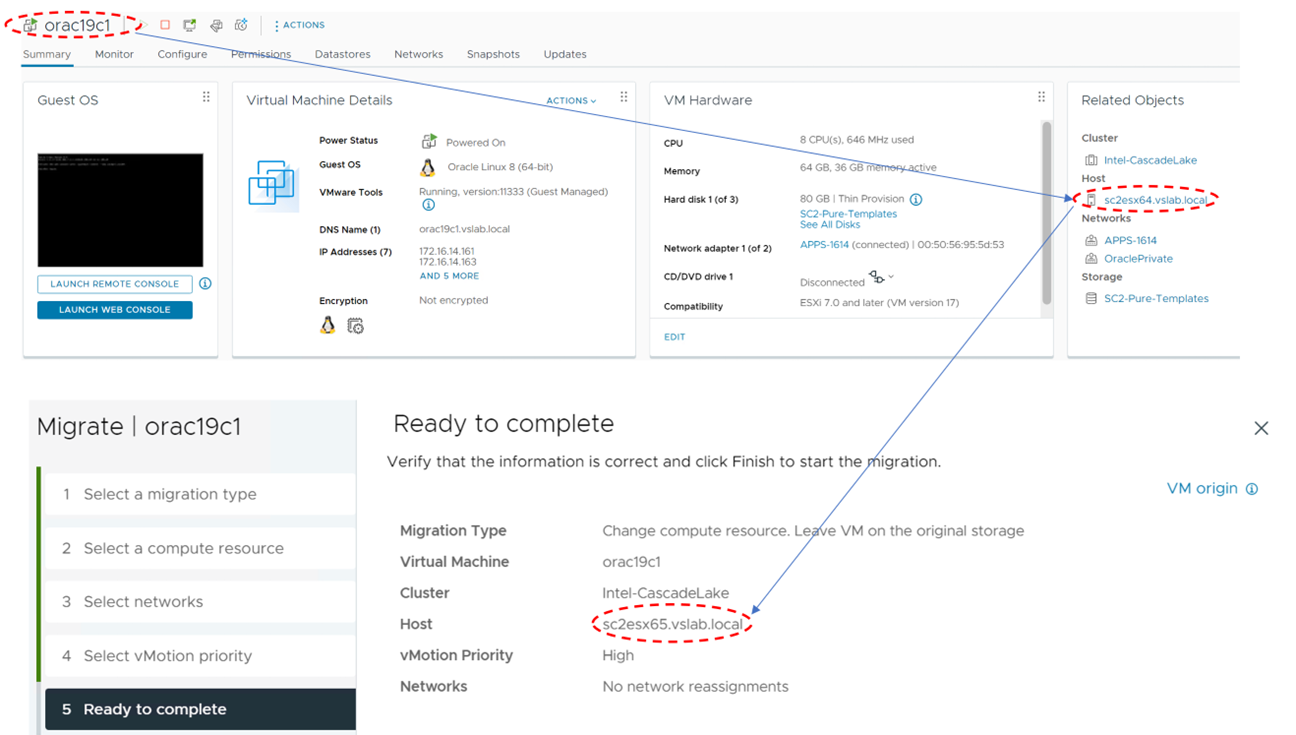
Task: Close the Migrate dialog with the X
Action: coord(1261,428)
